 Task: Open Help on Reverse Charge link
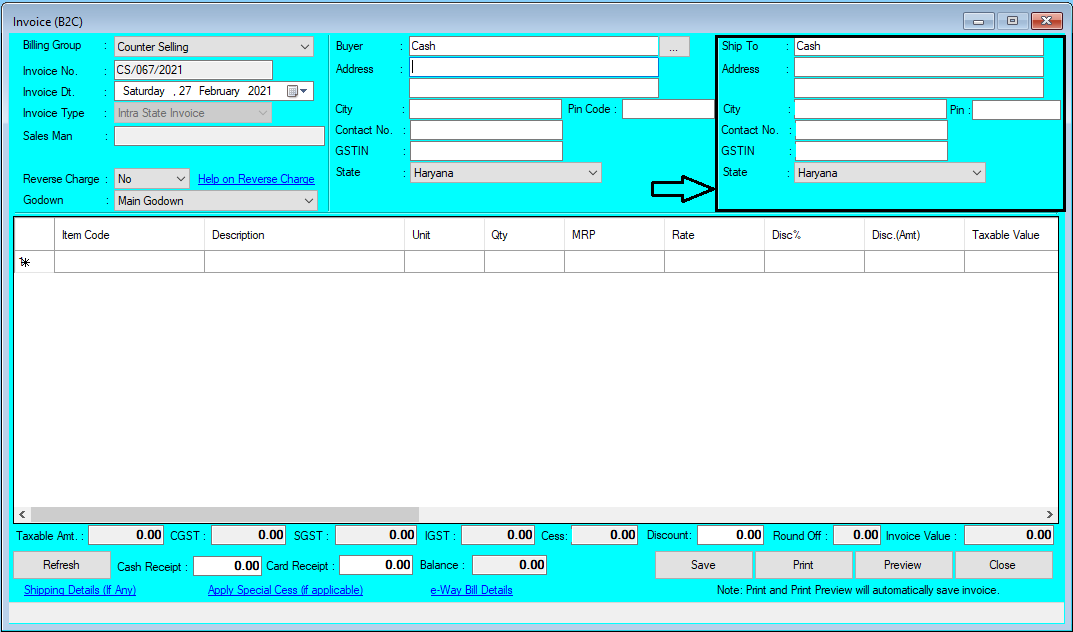[256, 178]
